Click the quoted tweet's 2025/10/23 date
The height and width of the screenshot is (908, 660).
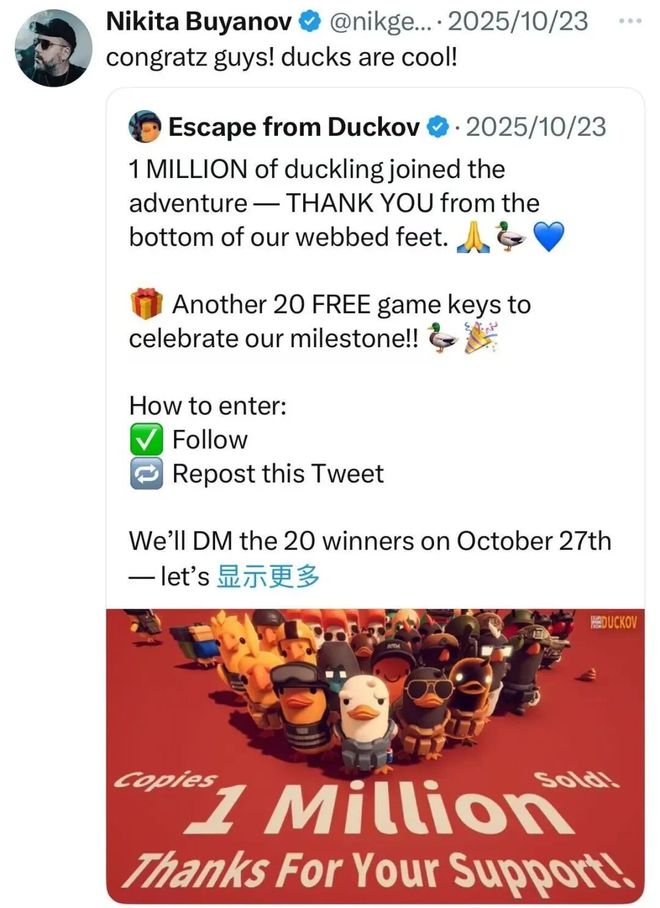(536, 127)
